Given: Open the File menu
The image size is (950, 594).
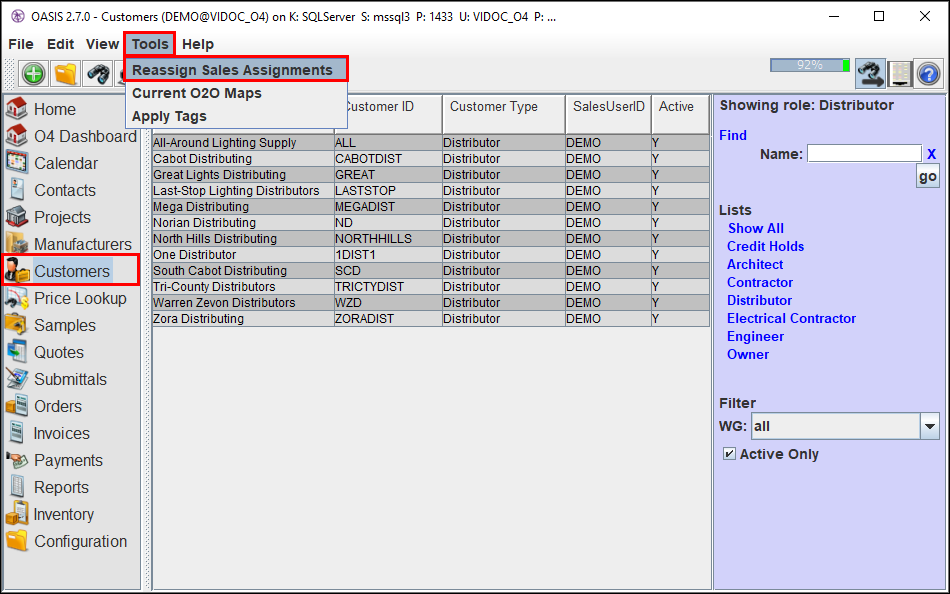Looking at the screenshot, I should click(x=21, y=44).
